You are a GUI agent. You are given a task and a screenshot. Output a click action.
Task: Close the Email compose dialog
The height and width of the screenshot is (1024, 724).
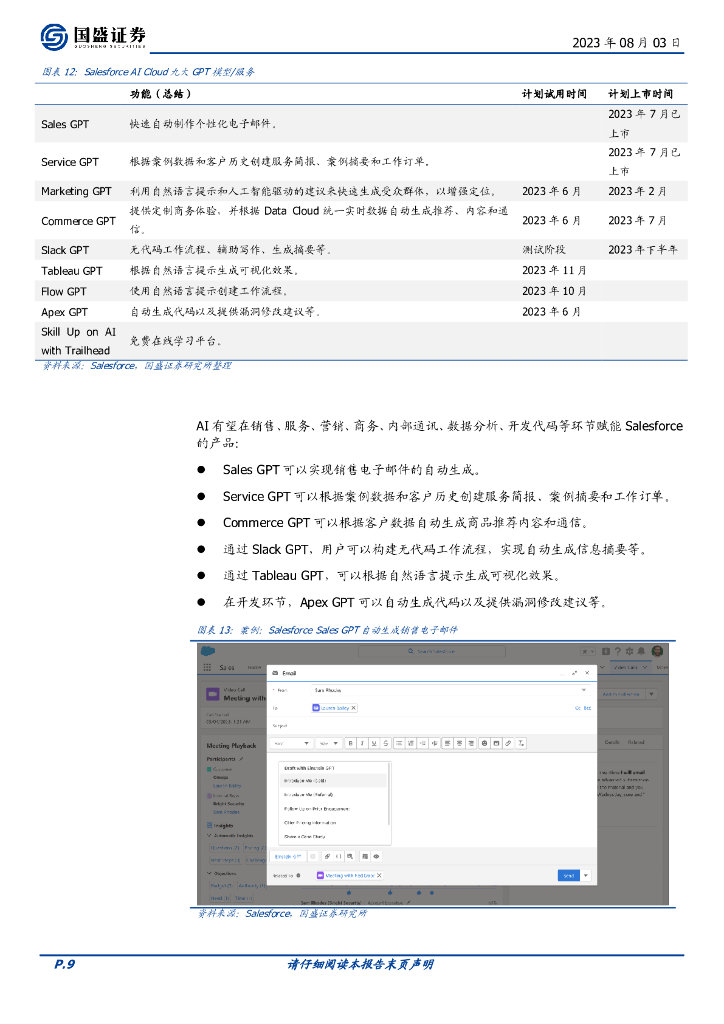pos(587,673)
